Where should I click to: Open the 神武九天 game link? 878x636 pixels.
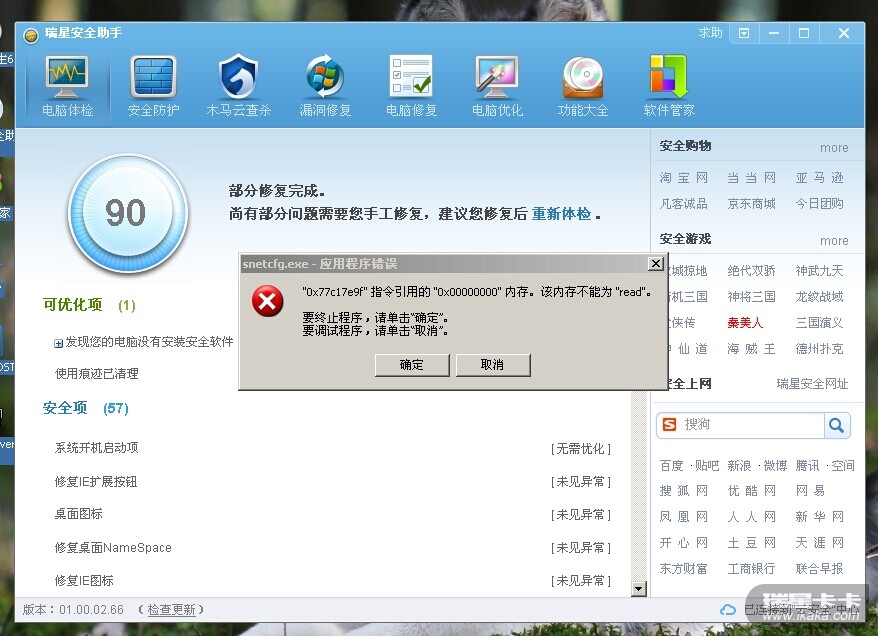click(x=819, y=271)
